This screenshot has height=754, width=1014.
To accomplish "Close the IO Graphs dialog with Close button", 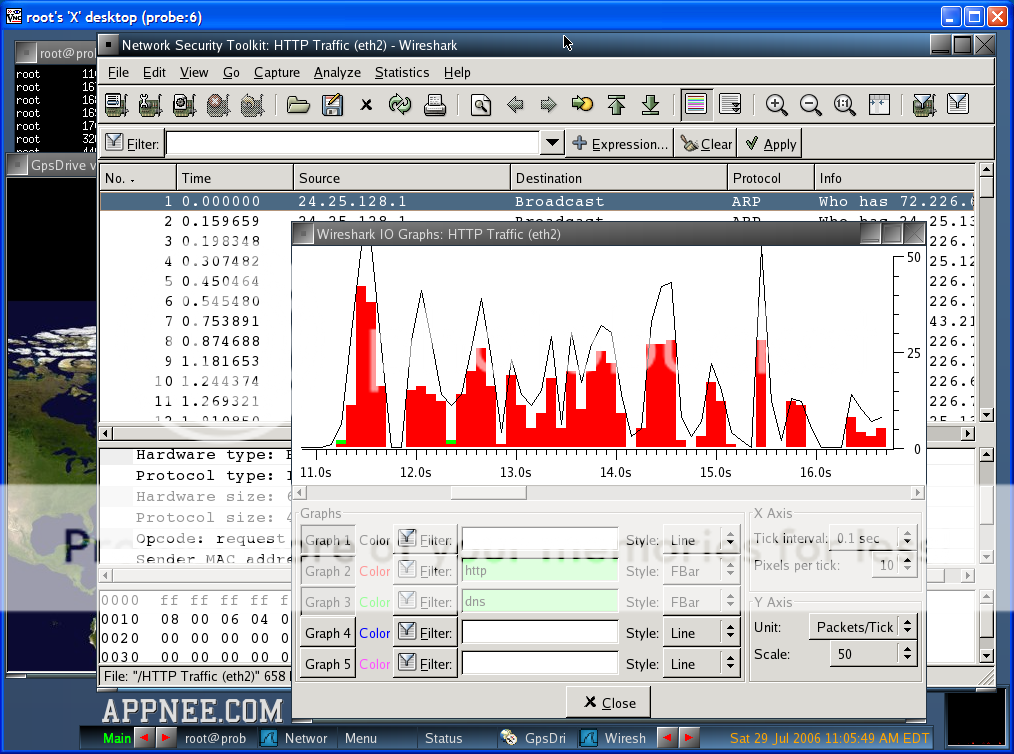I will click(608, 702).
